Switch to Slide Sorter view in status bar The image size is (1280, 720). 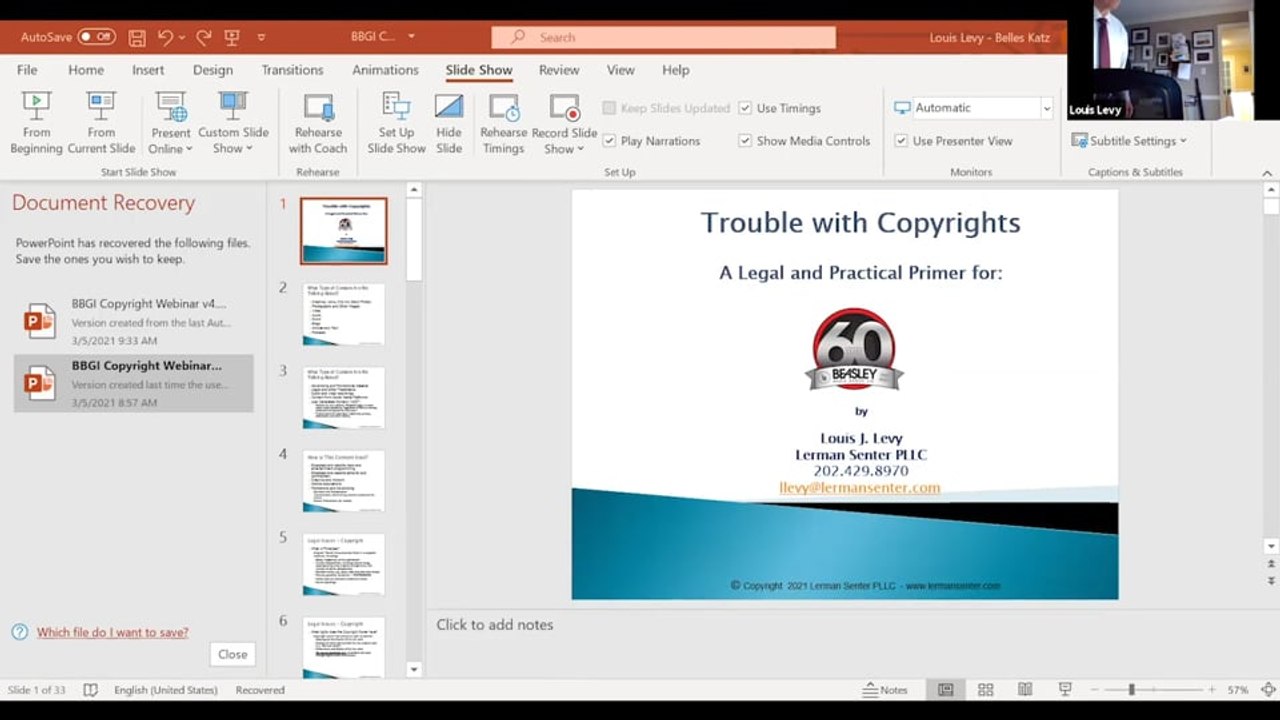pyautogui.click(x=985, y=690)
